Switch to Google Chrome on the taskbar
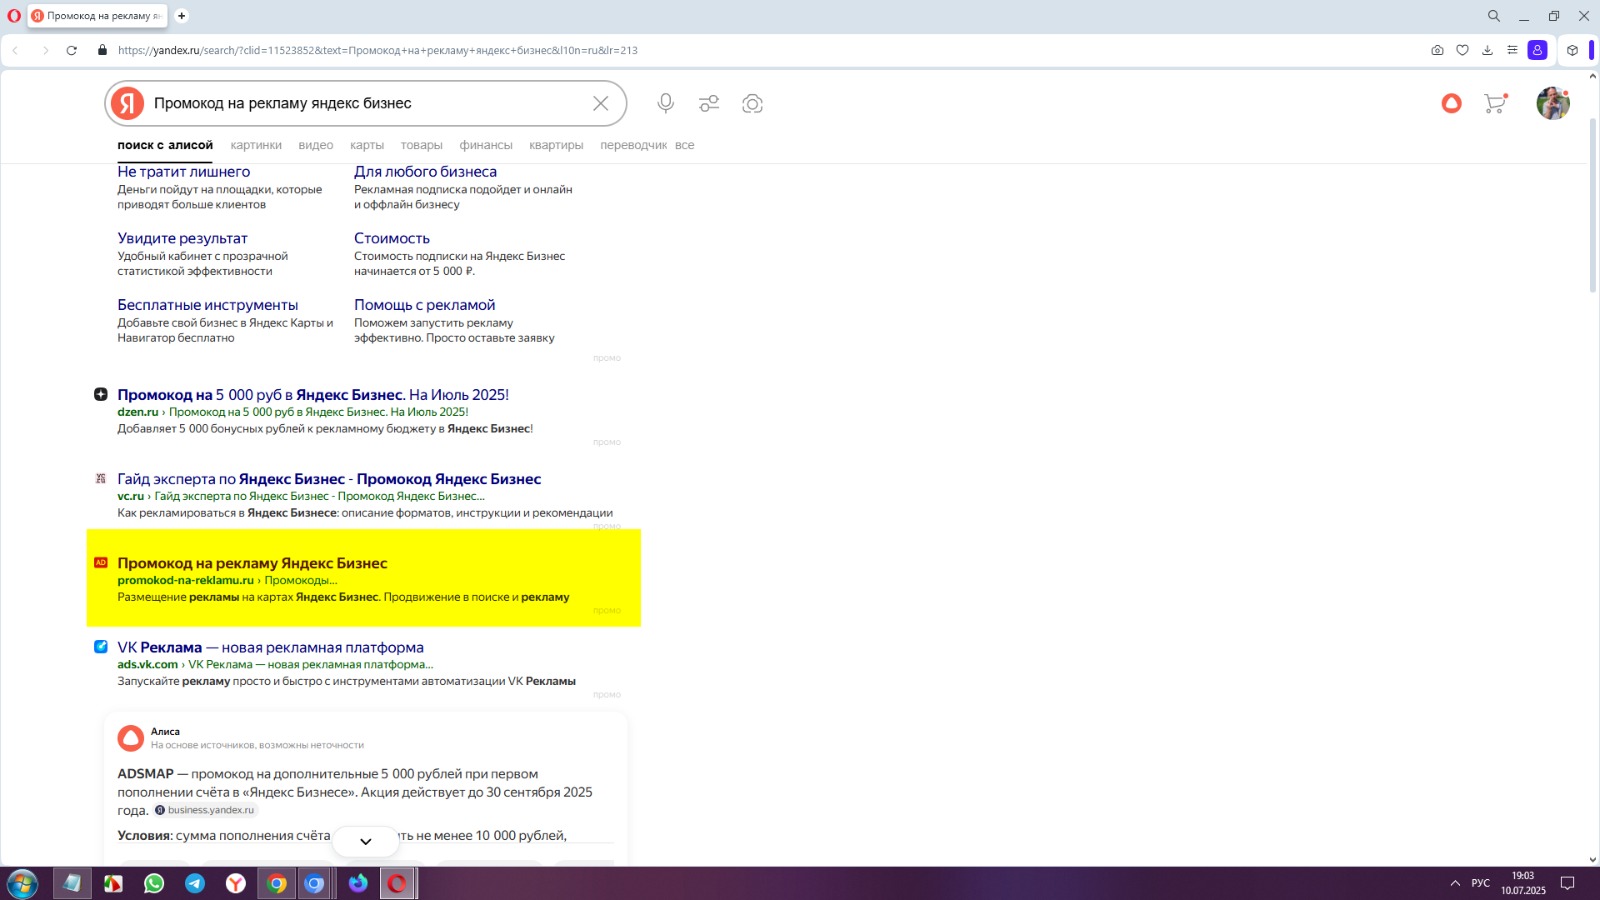1600x900 pixels. point(277,884)
